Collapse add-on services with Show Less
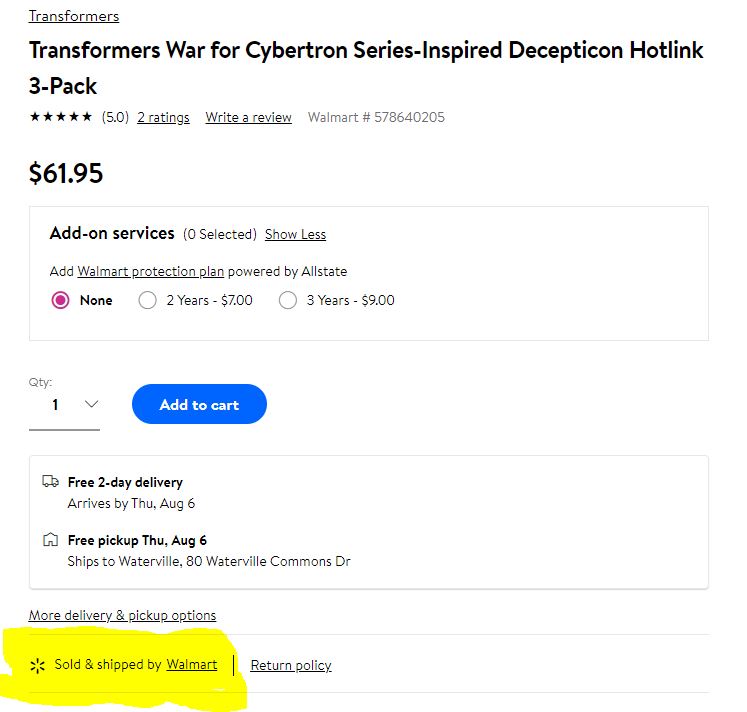747x712 pixels. (295, 234)
